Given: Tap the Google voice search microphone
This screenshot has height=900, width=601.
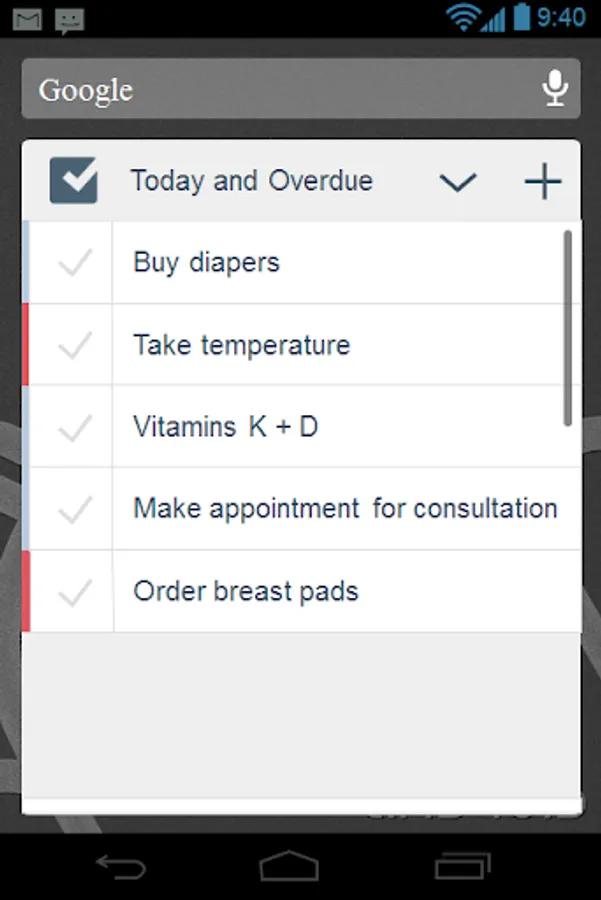Looking at the screenshot, I should [555, 89].
